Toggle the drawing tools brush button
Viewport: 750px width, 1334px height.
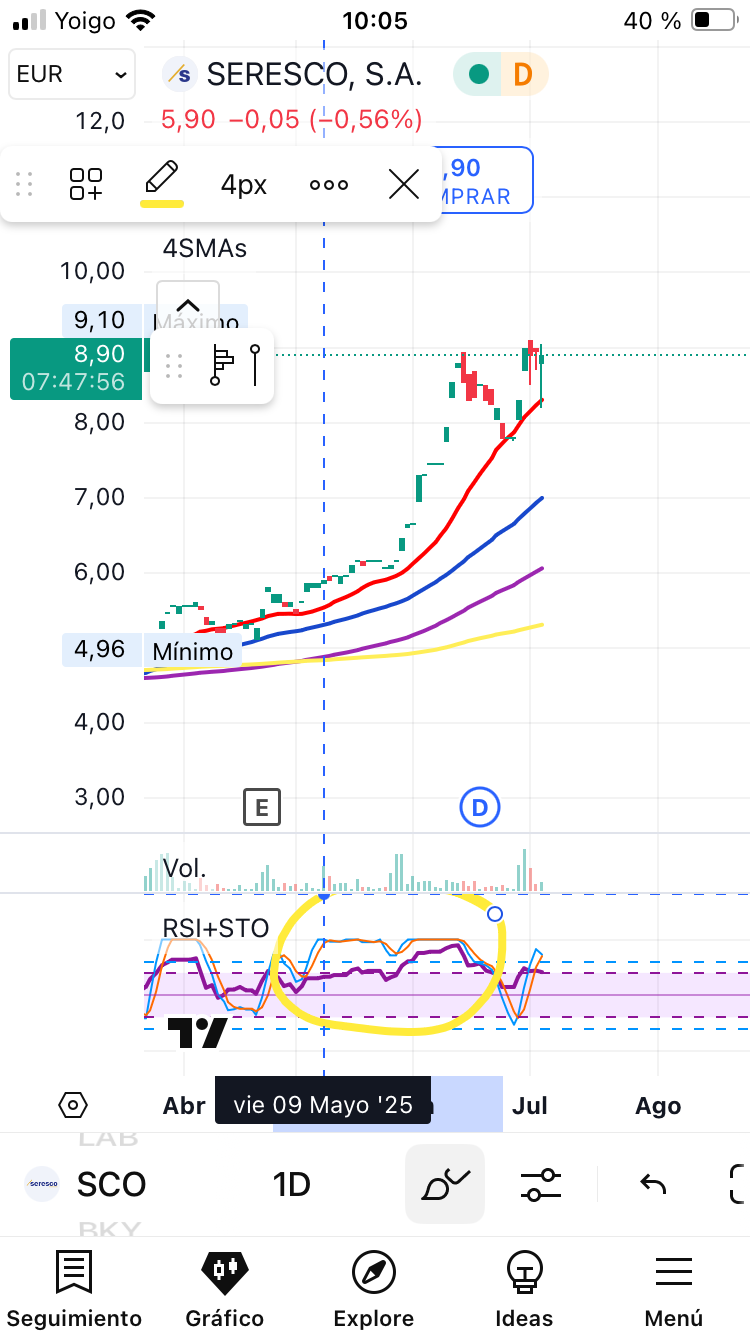click(445, 1185)
